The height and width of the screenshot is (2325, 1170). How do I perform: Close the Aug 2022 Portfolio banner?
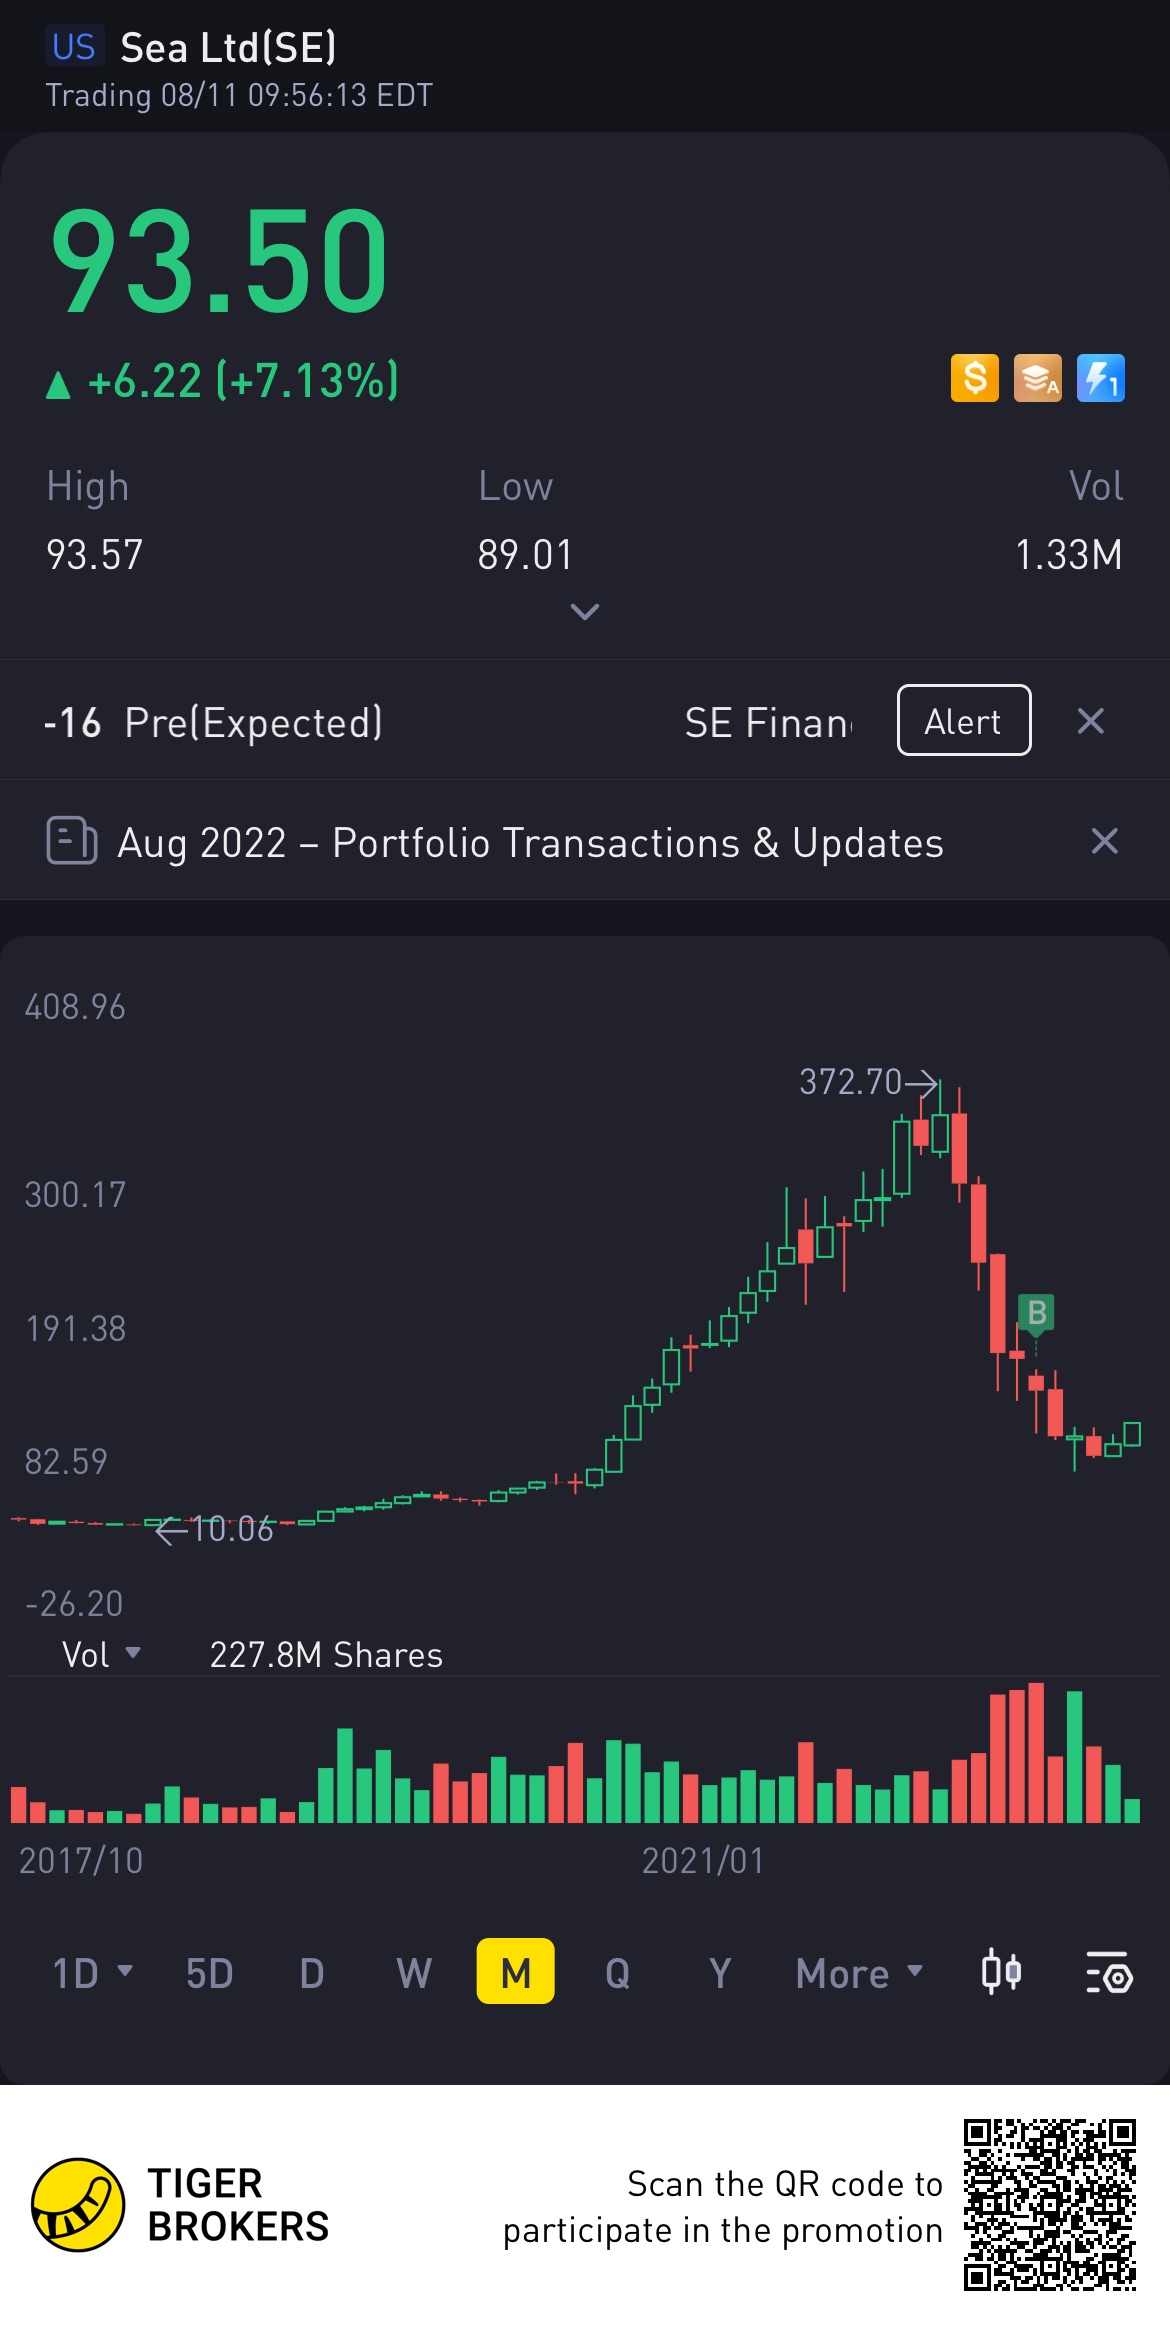click(1104, 841)
